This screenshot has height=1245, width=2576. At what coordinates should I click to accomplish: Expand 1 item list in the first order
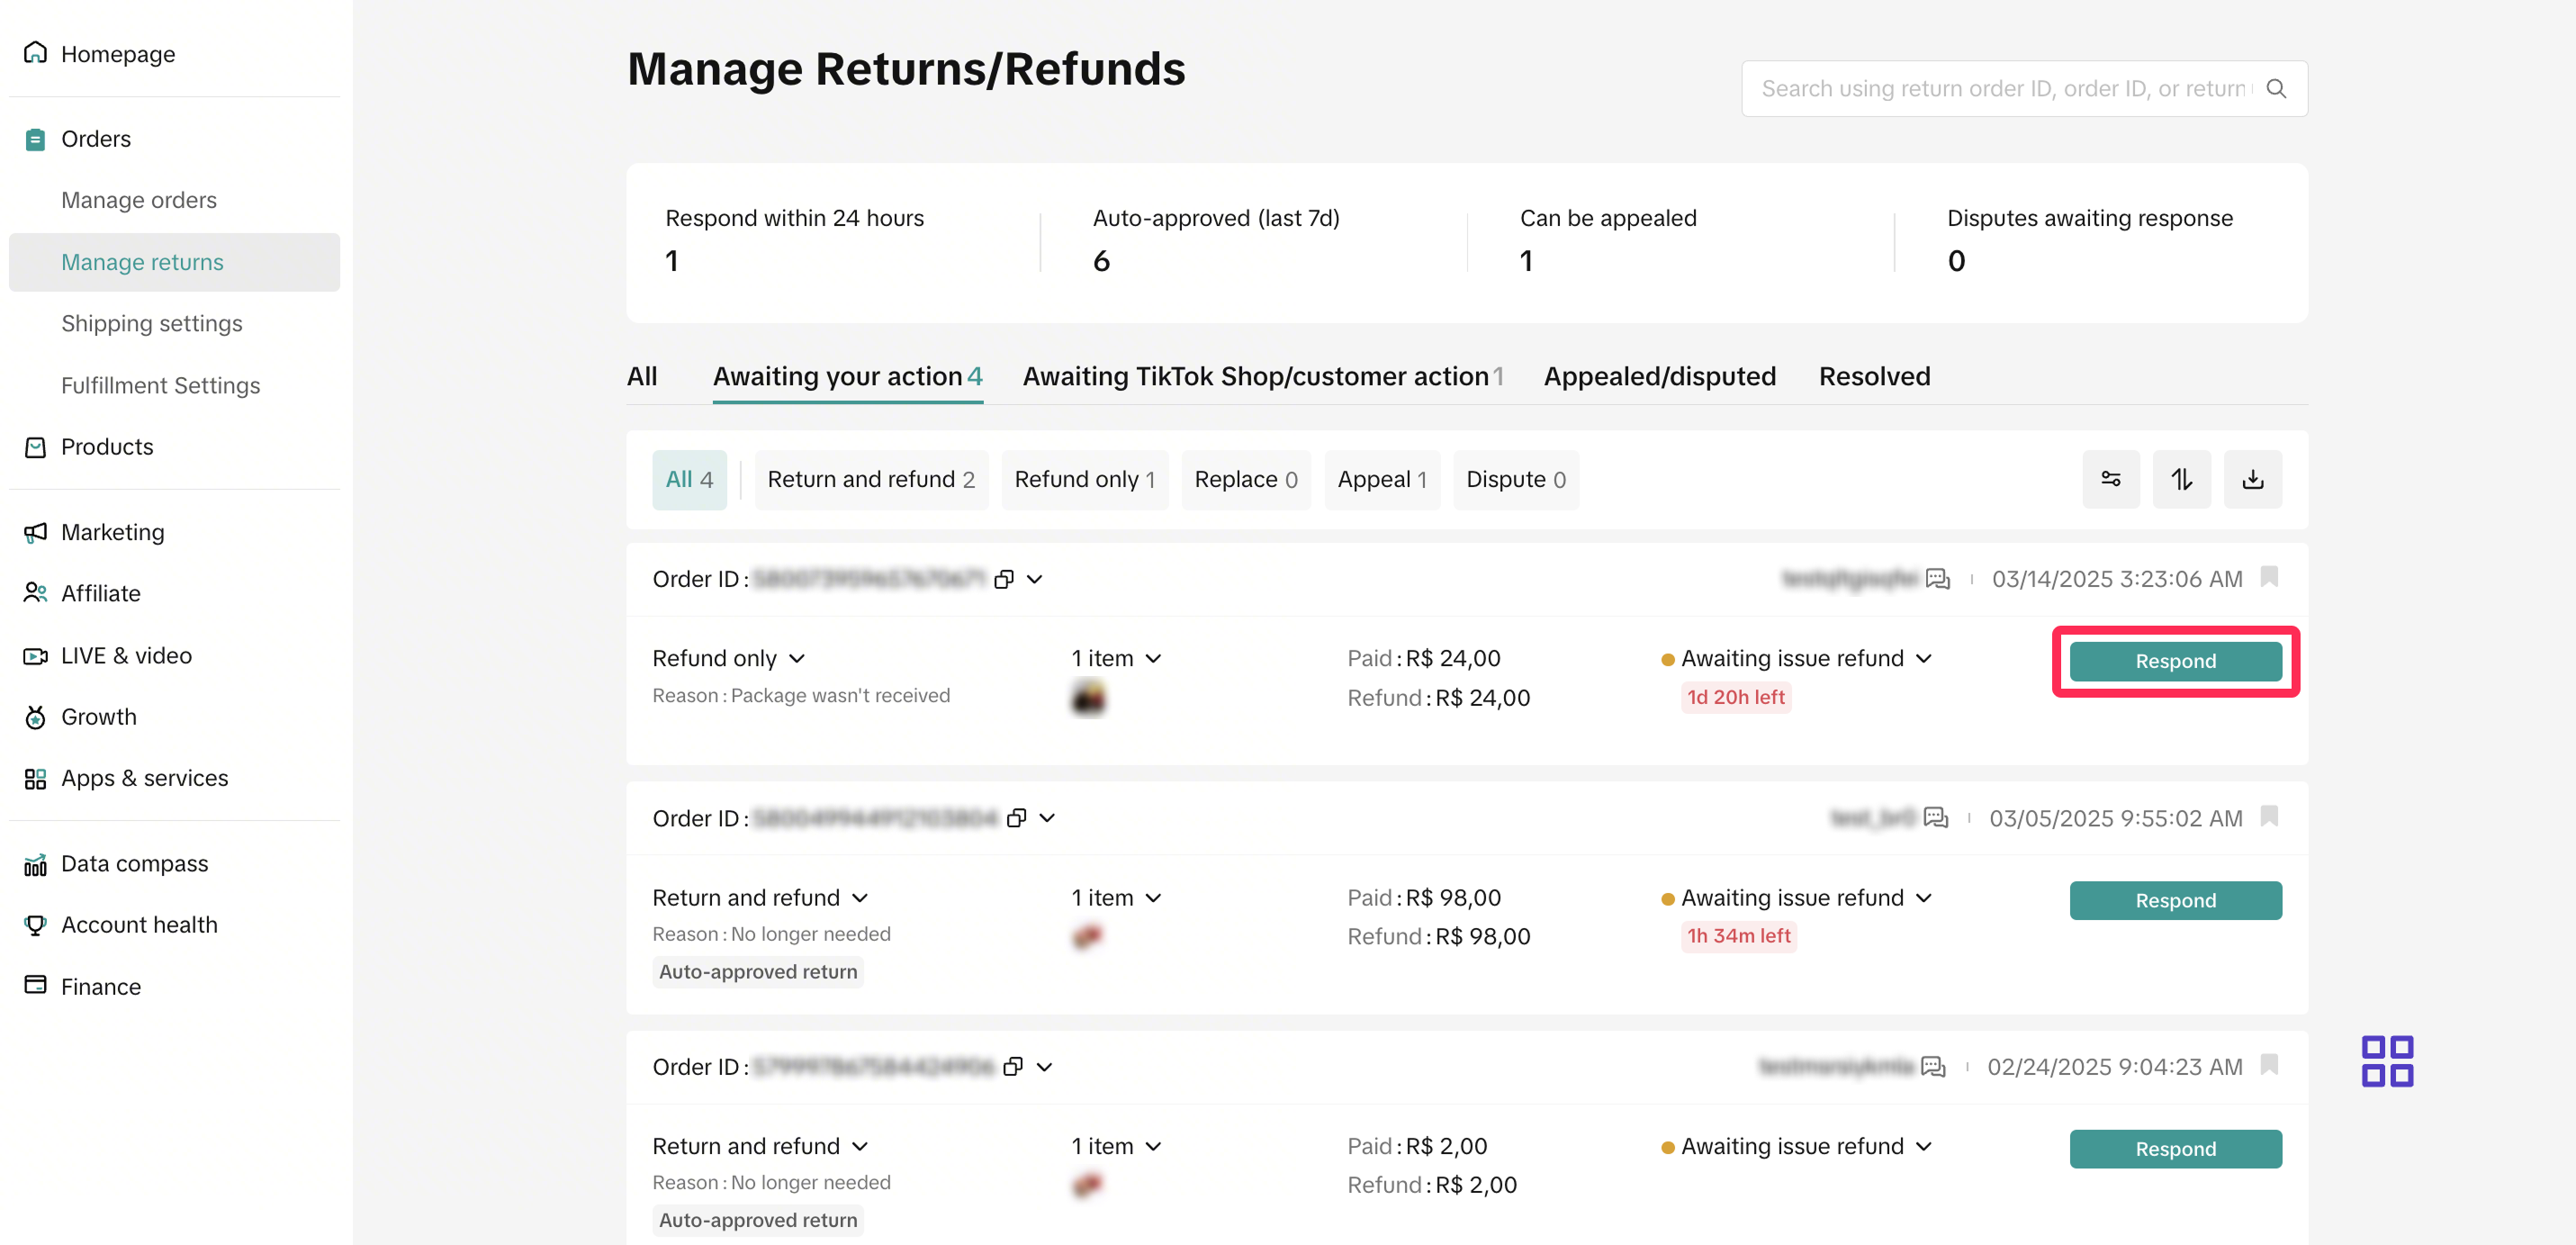1153,658
